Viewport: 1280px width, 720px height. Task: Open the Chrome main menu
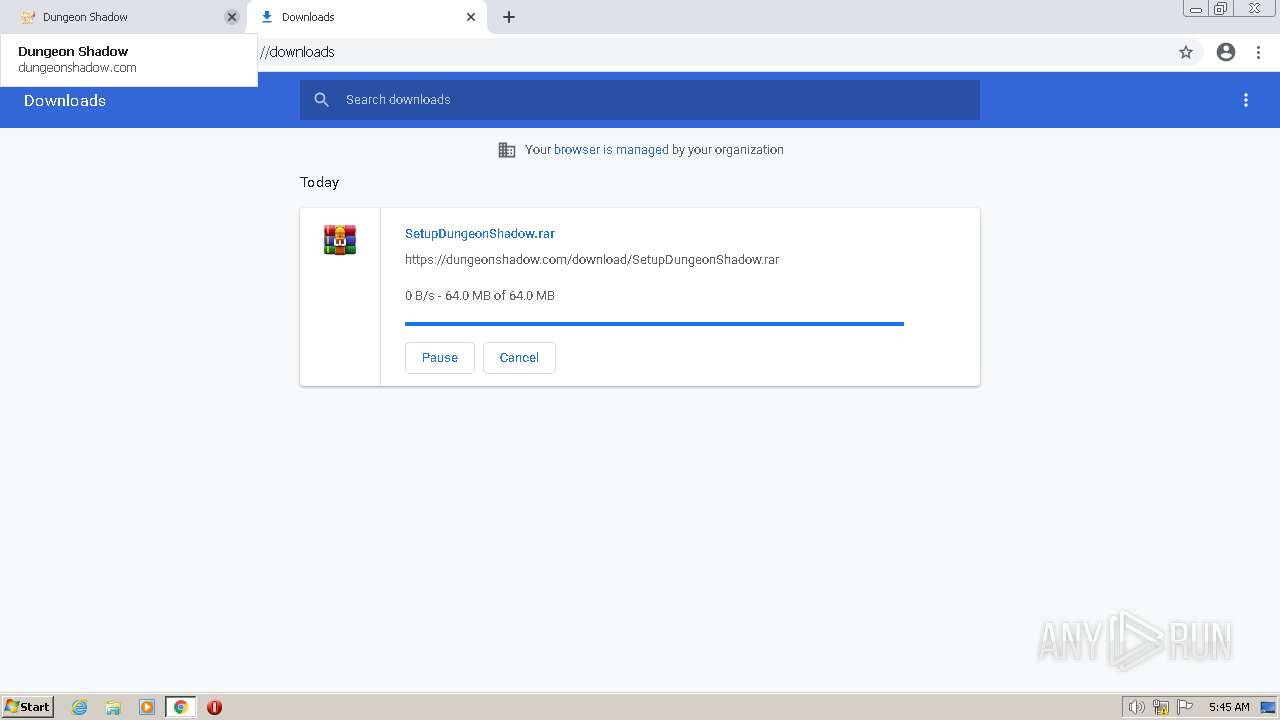[x=1259, y=52]
